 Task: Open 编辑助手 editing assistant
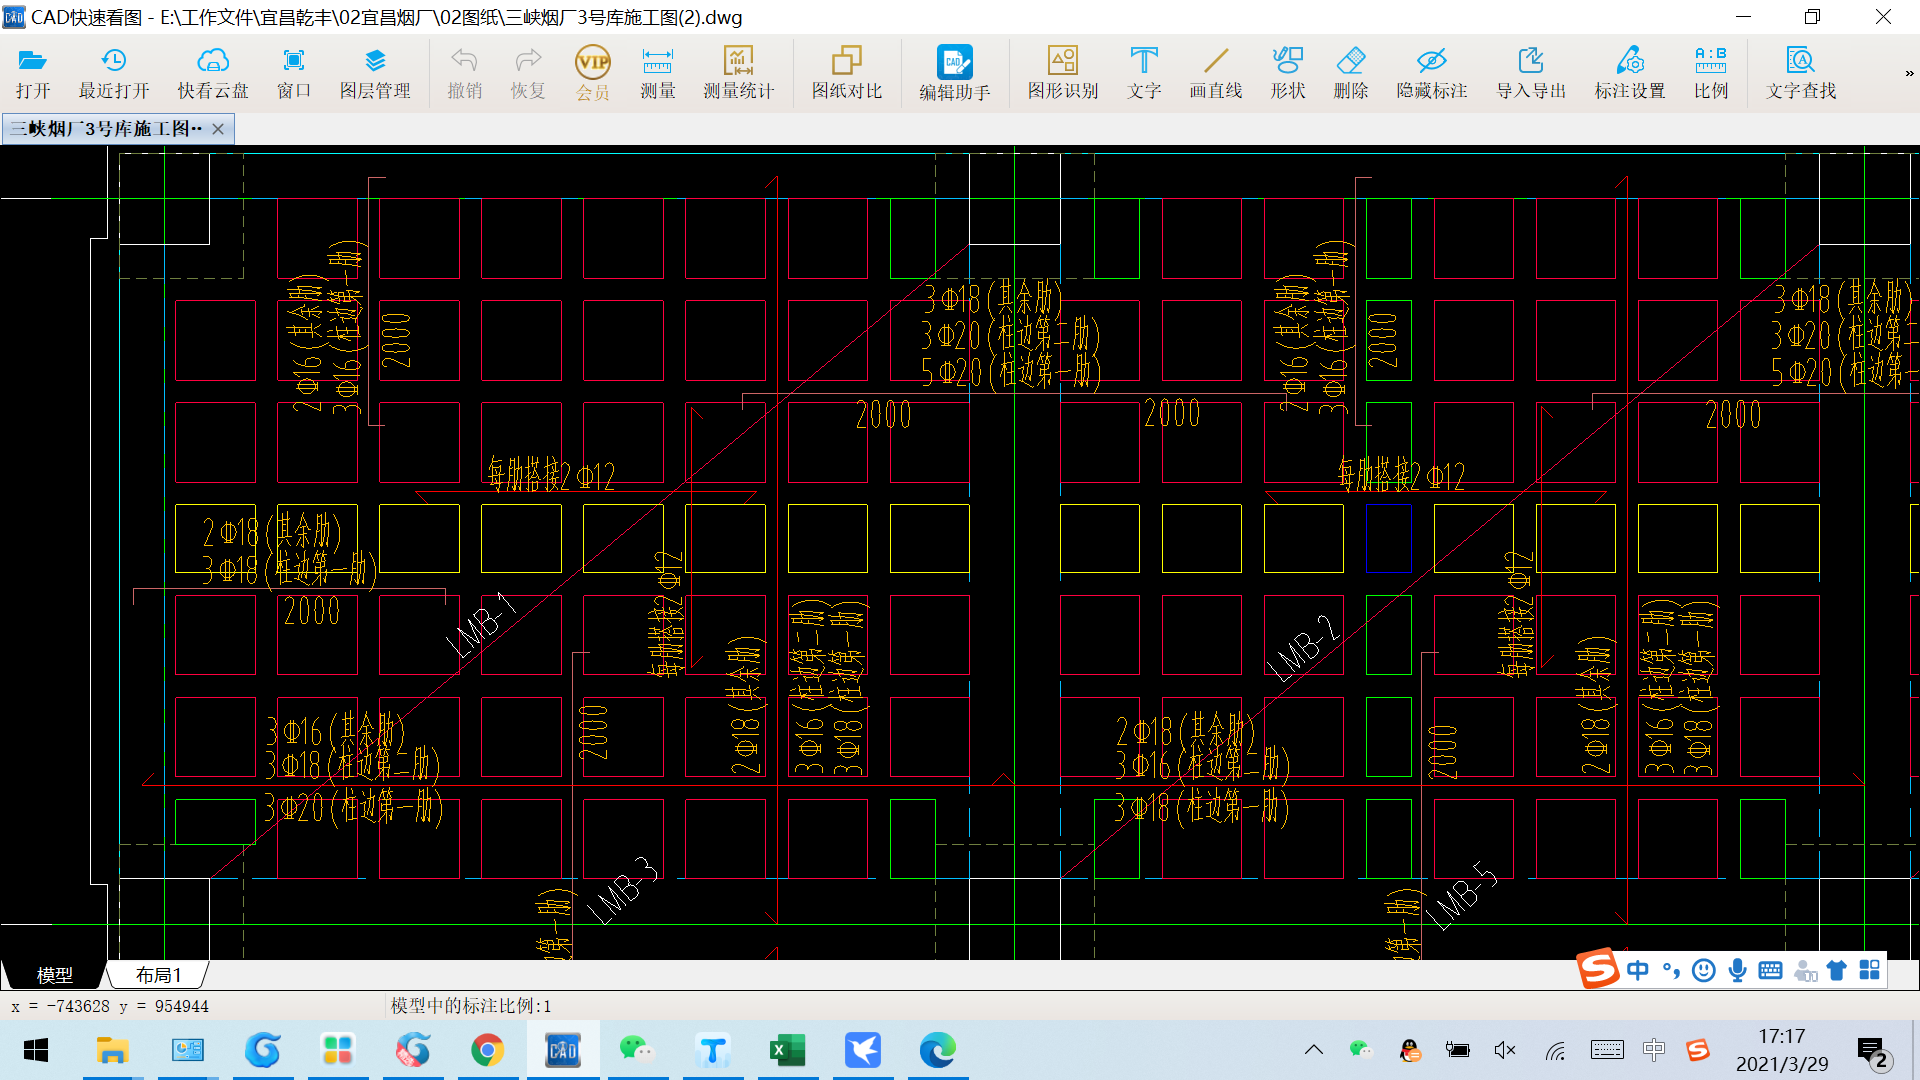955,73
